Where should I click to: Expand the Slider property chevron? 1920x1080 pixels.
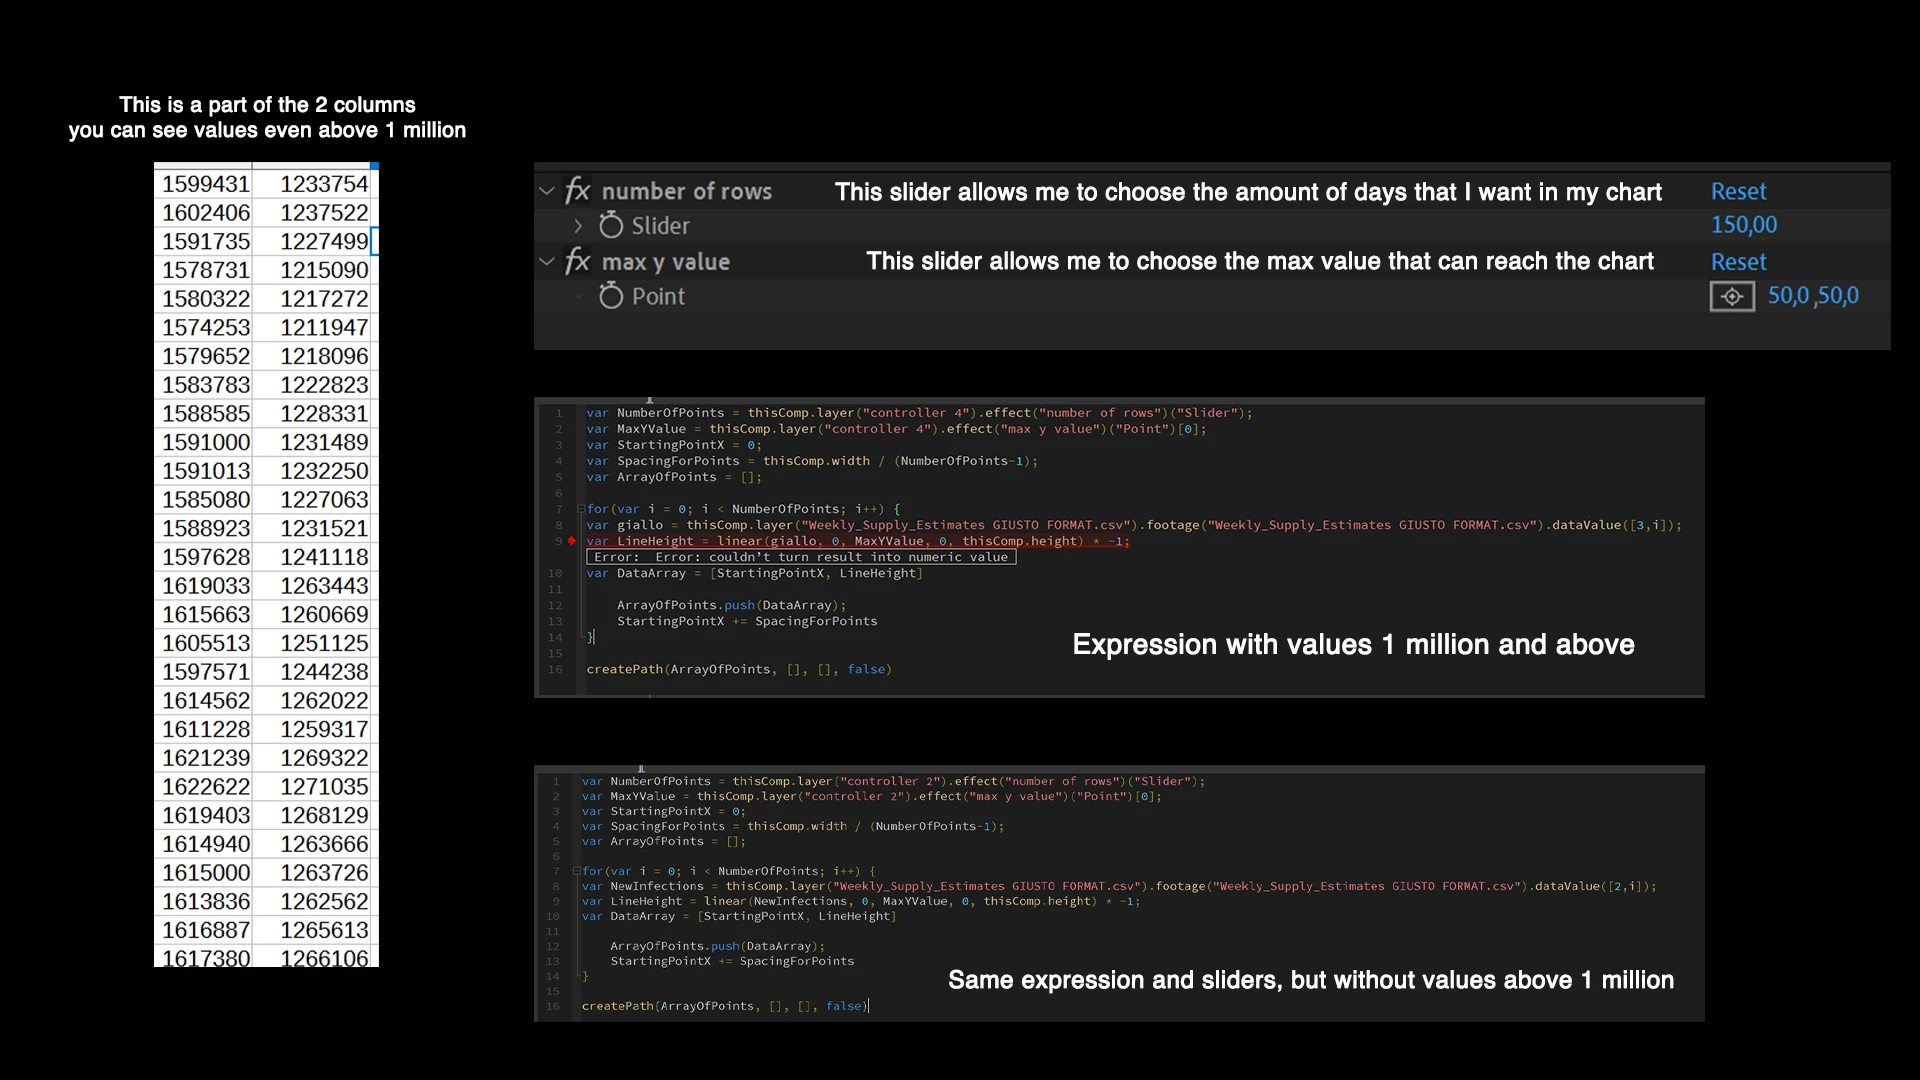578,226
